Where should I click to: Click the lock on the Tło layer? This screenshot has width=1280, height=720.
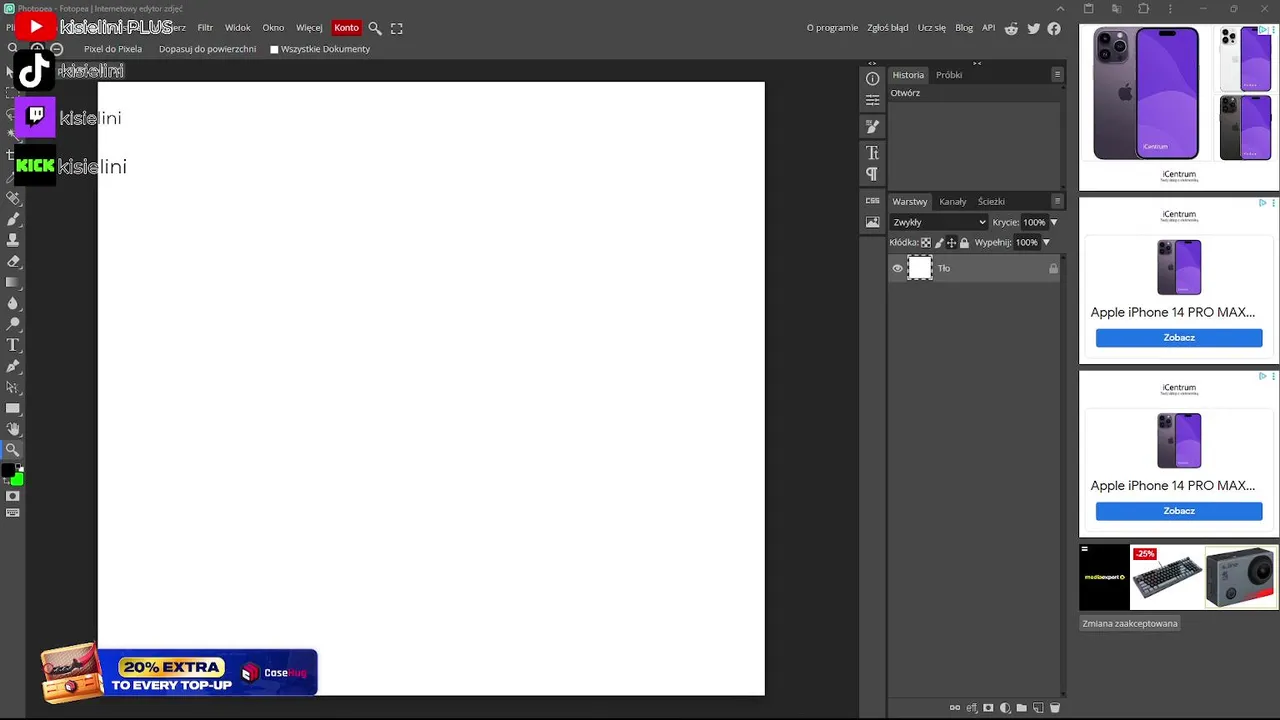pyautogui.click(x=1053, y=268)
